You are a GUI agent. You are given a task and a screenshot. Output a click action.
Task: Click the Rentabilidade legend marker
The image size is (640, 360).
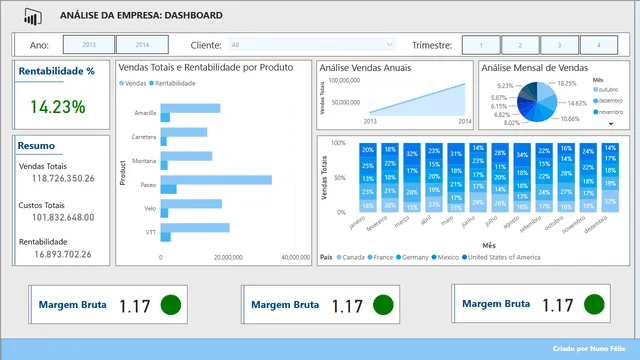[151, 83]
